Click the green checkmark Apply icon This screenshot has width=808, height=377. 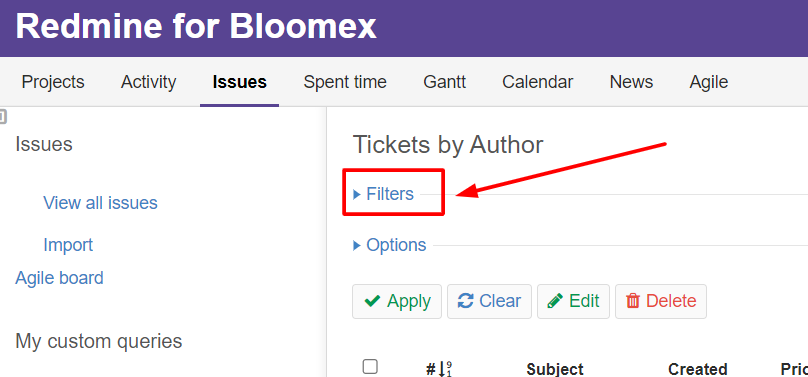pos(373,301)
